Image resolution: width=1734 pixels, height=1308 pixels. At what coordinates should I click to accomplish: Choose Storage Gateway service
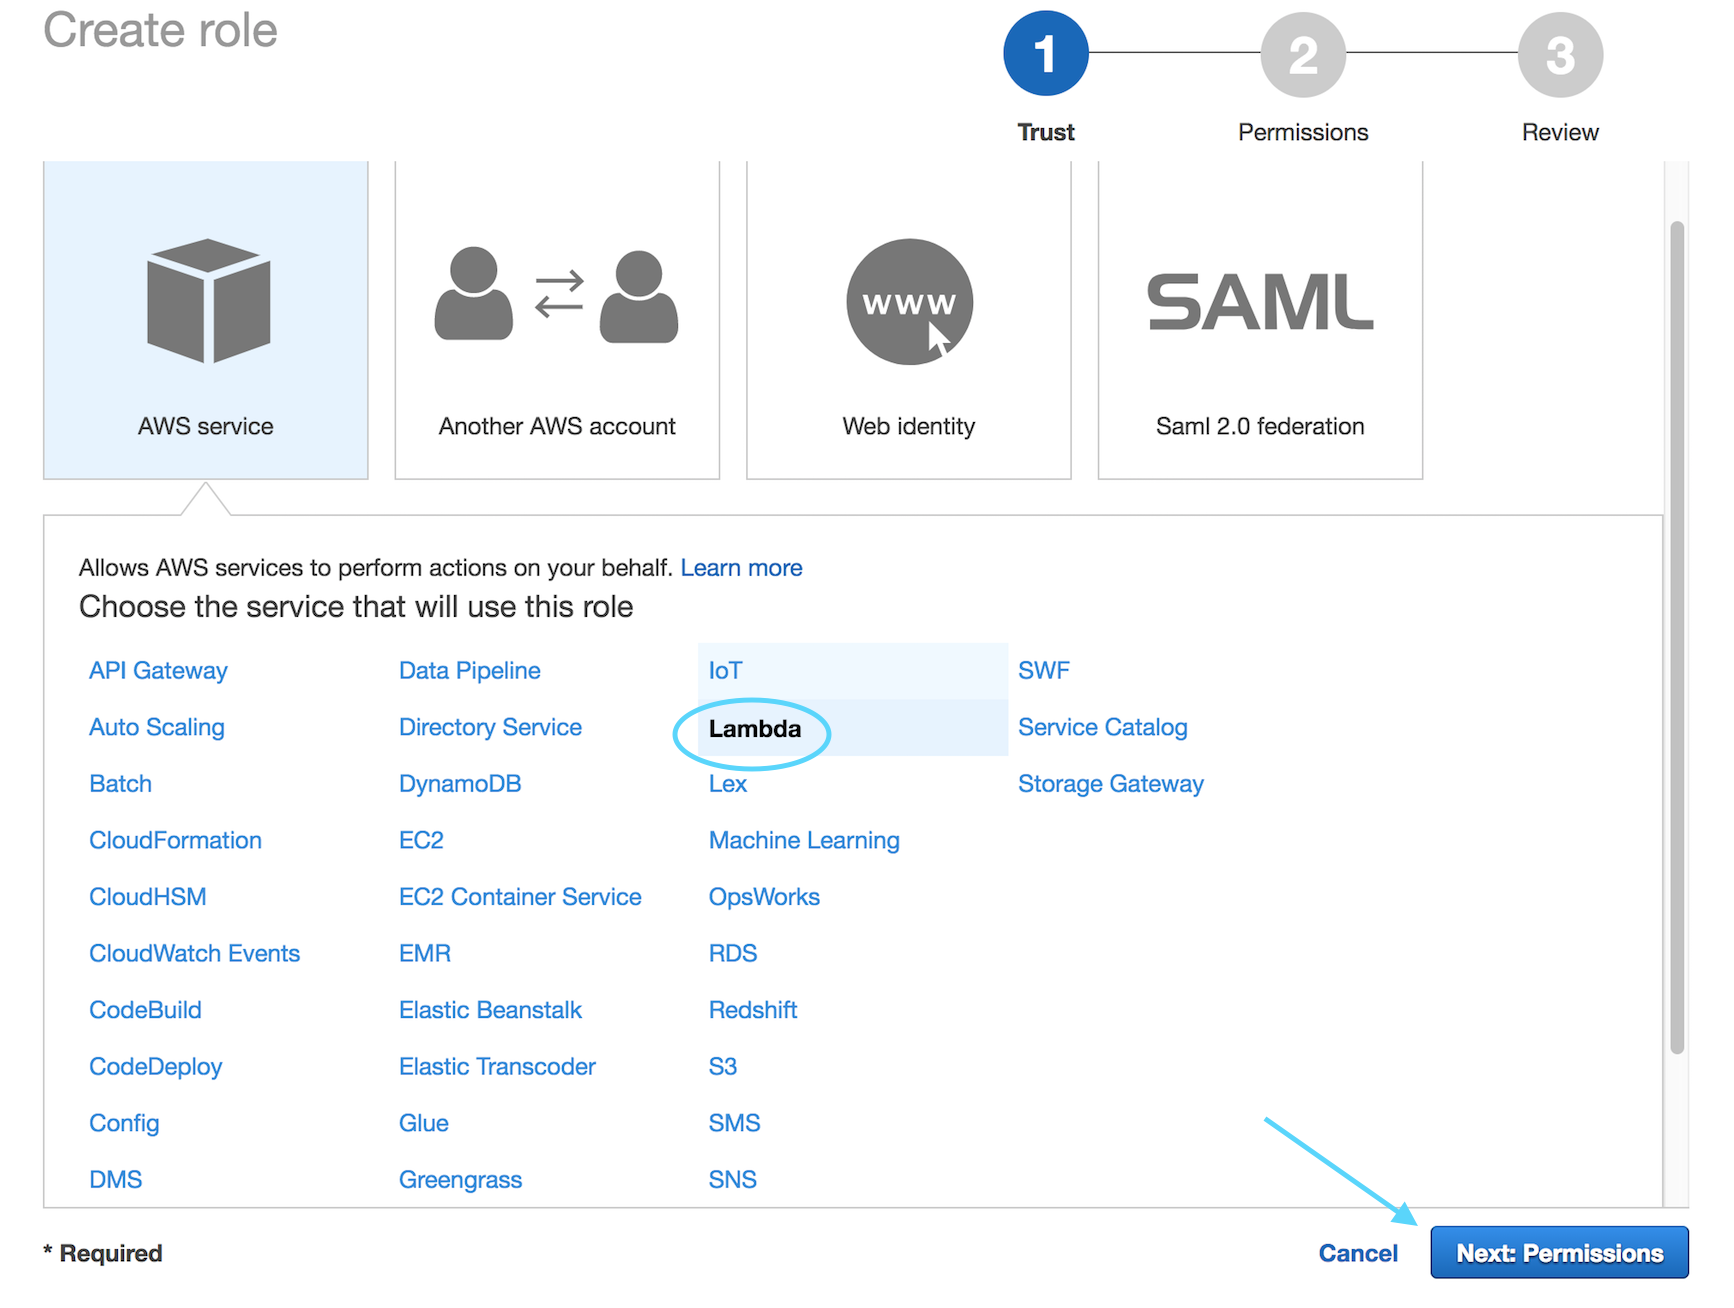click(1110, 784)
